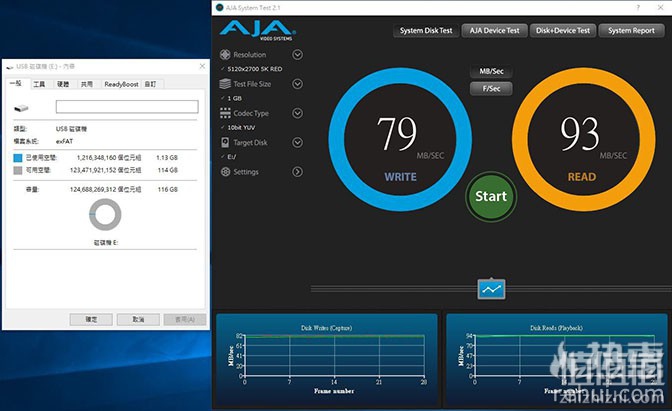Expand the Codec Type dropdown

297,113
